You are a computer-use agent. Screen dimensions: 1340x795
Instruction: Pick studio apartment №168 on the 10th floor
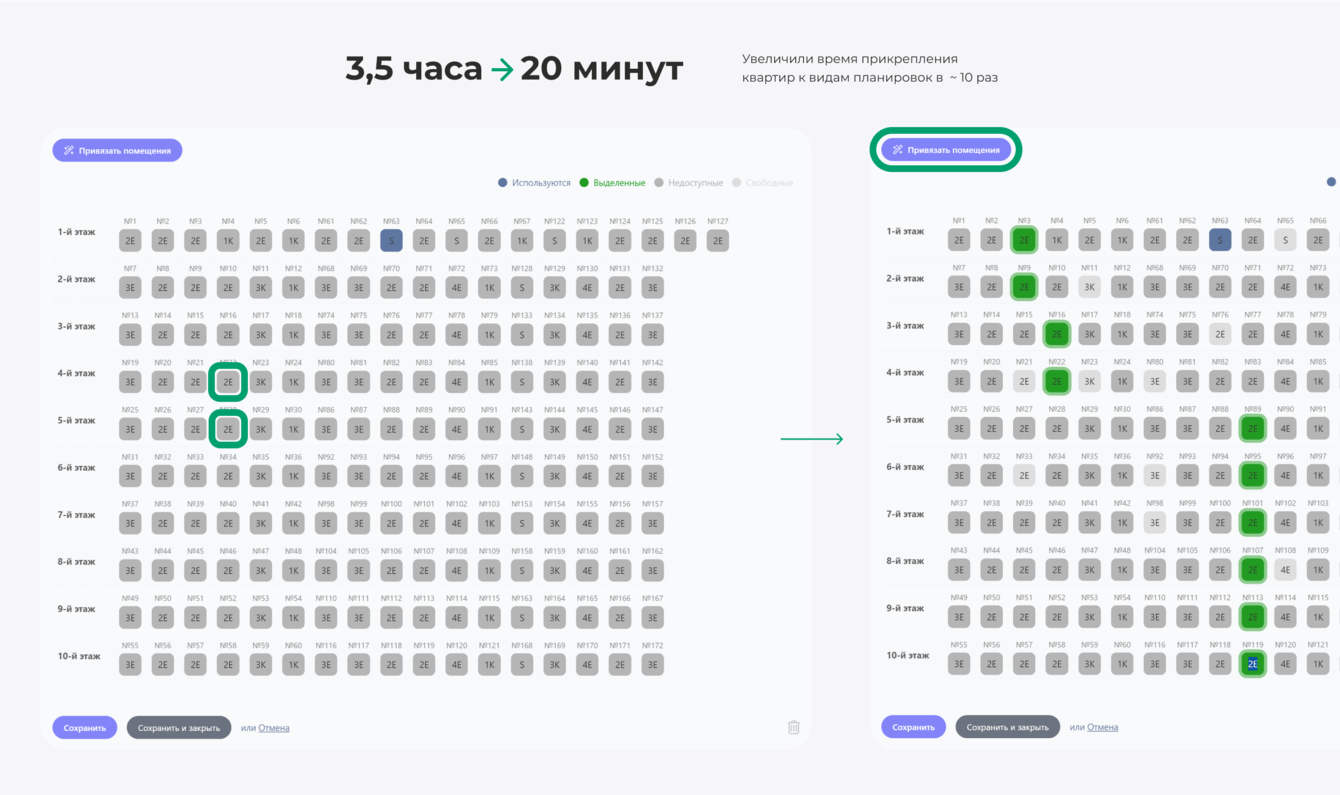522,664
